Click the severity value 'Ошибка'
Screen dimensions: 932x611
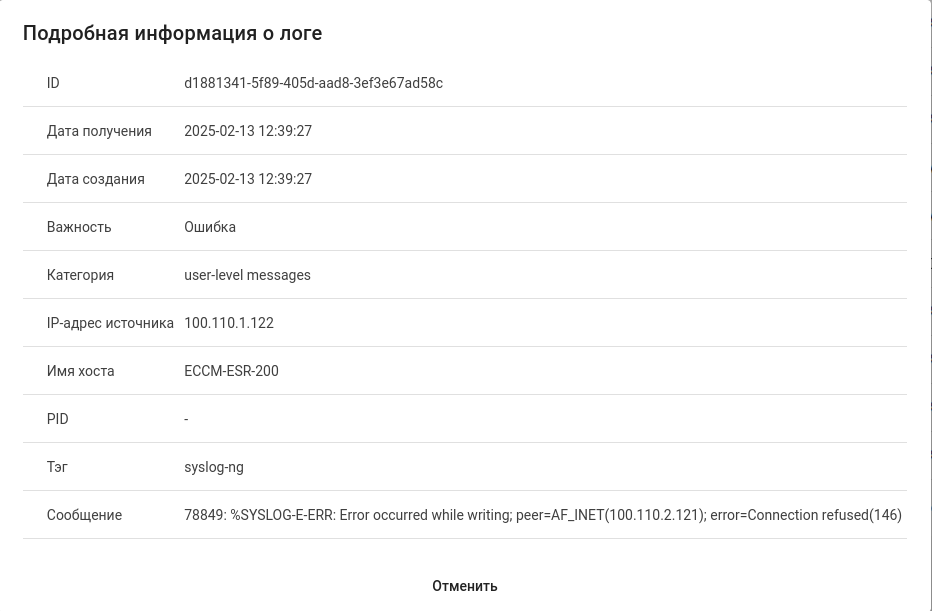tap(210, 227)
